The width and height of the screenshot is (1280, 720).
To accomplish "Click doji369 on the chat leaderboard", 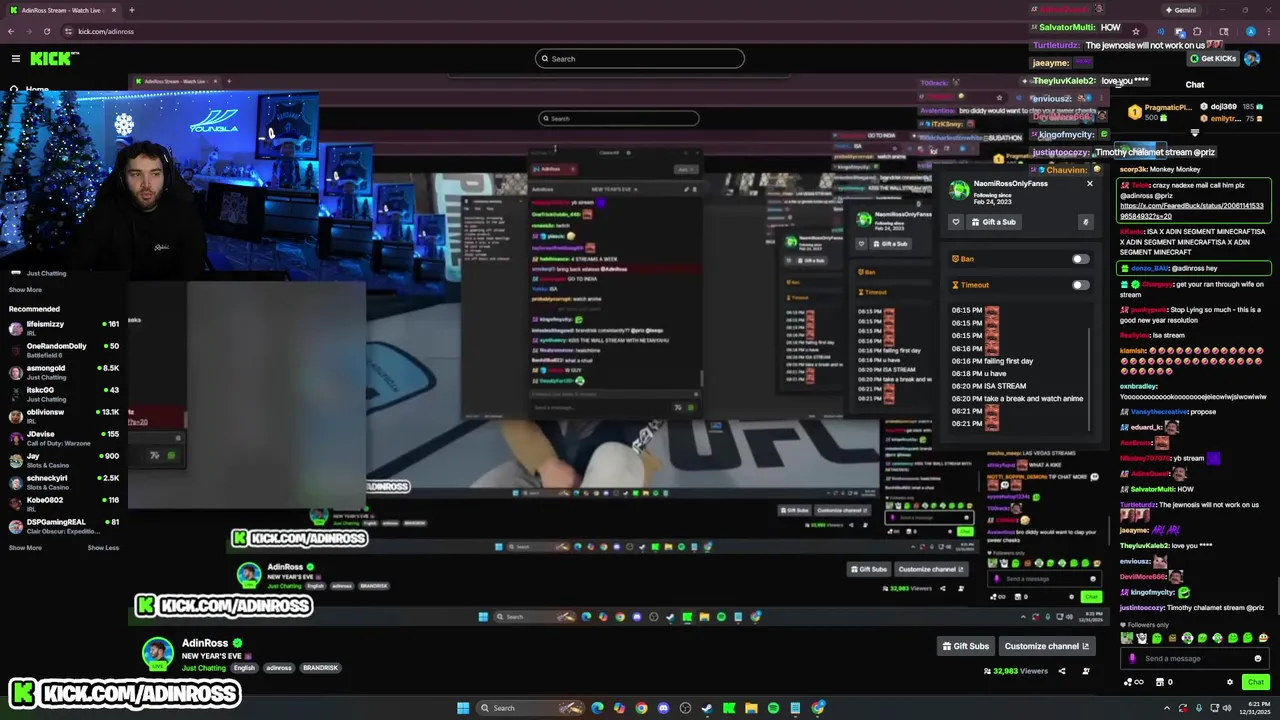I will [1224, 106].
